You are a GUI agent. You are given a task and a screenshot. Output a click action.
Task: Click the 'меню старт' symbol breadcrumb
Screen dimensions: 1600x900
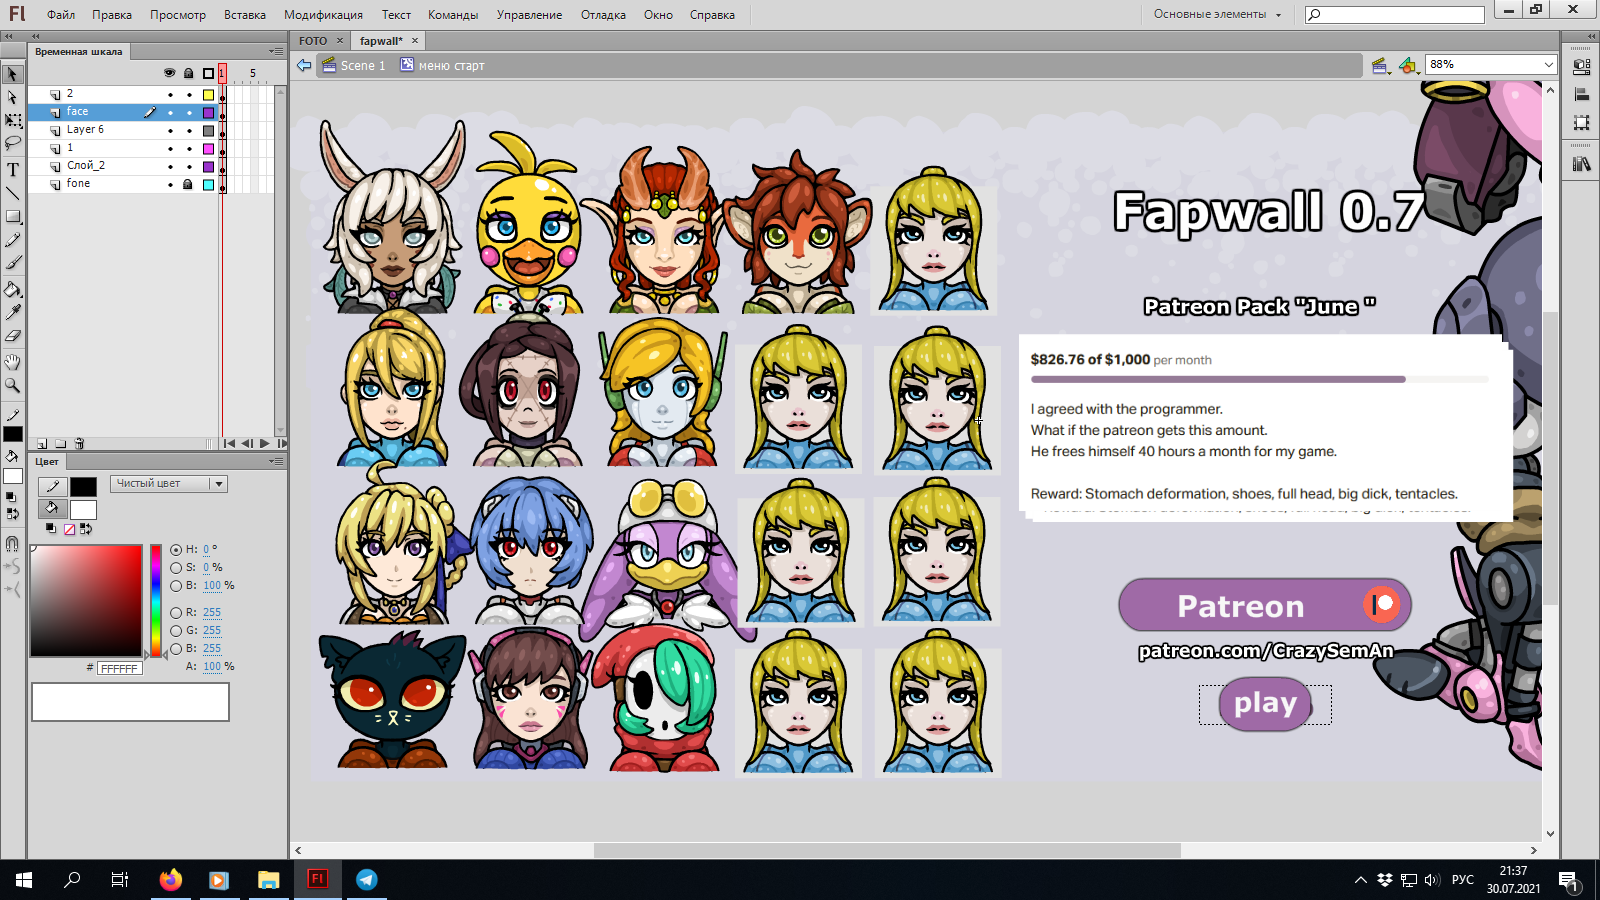442,66
